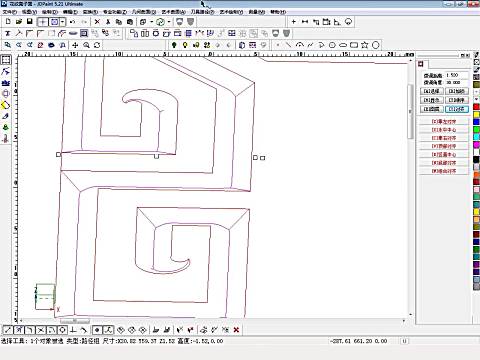The width and height of the screenshot is (480, 360).
Task: Select the star shape drawing tool
Action: click(365, 45)
